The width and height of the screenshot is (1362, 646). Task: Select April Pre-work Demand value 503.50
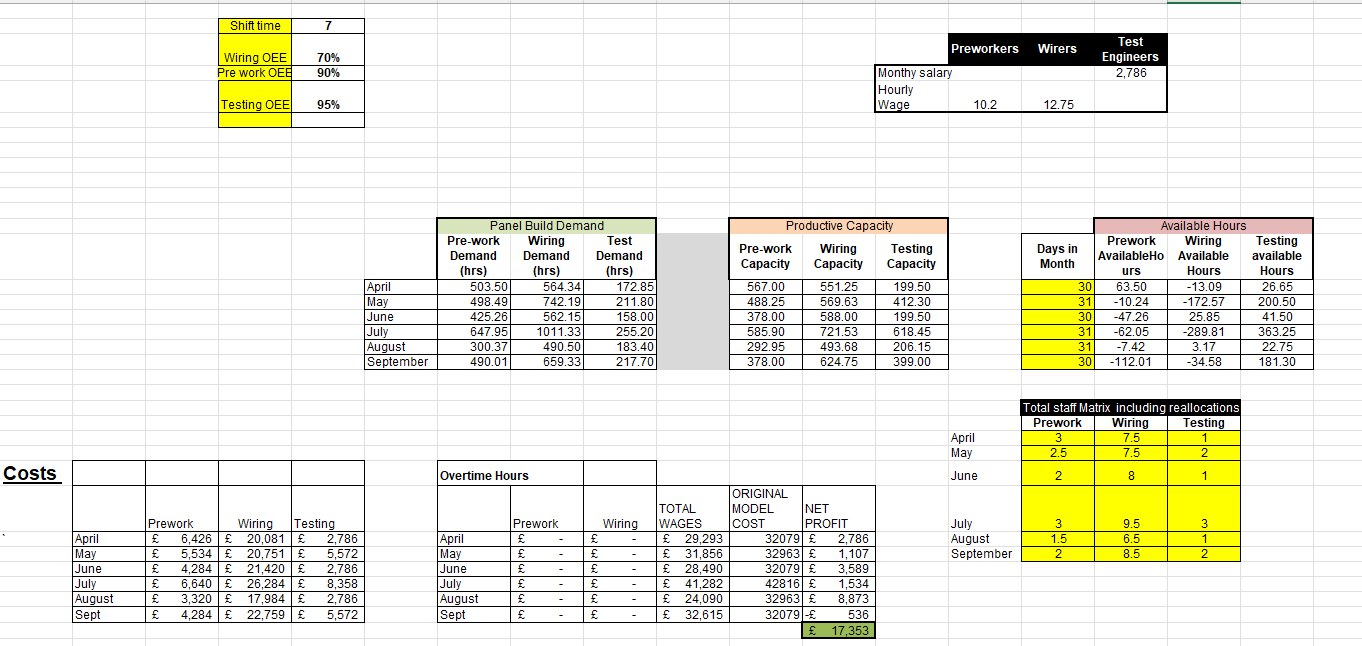click(473, 287)
